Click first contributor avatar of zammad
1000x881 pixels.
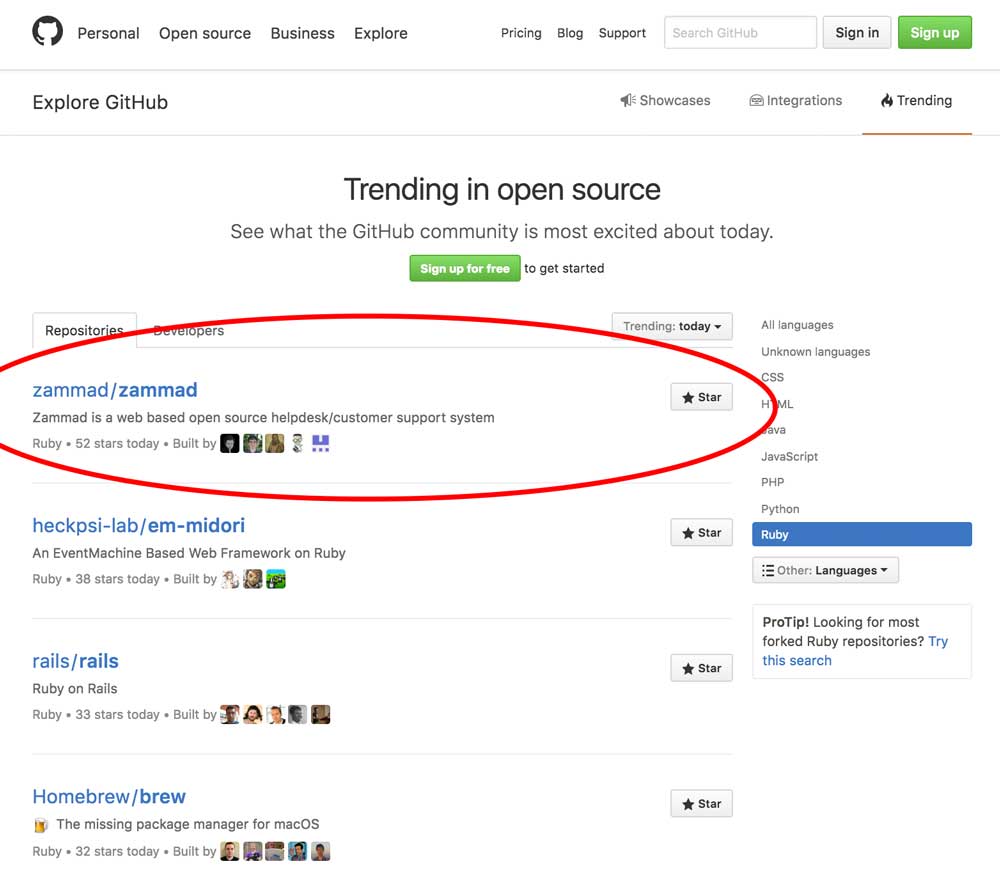click(230, 443)
